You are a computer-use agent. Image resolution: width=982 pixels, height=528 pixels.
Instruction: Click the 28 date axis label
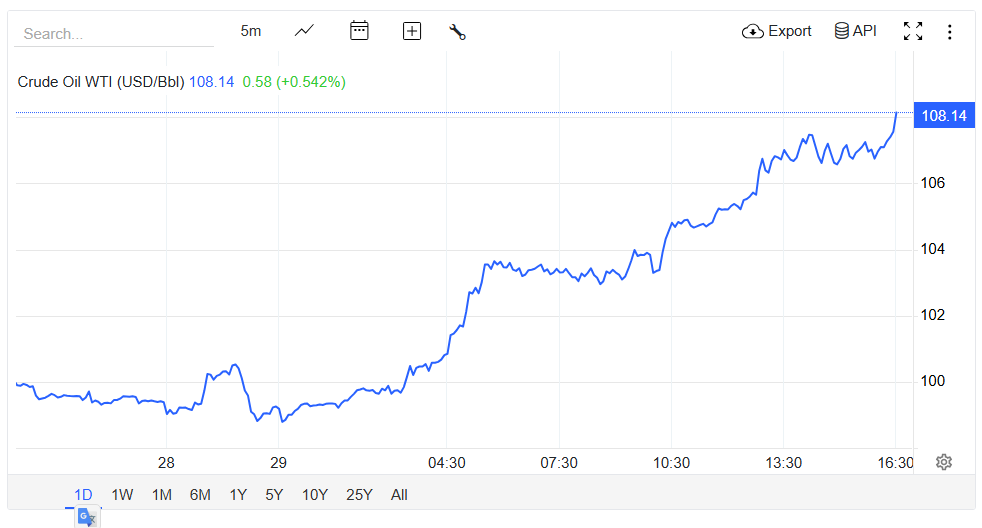[x=166, y=463]
